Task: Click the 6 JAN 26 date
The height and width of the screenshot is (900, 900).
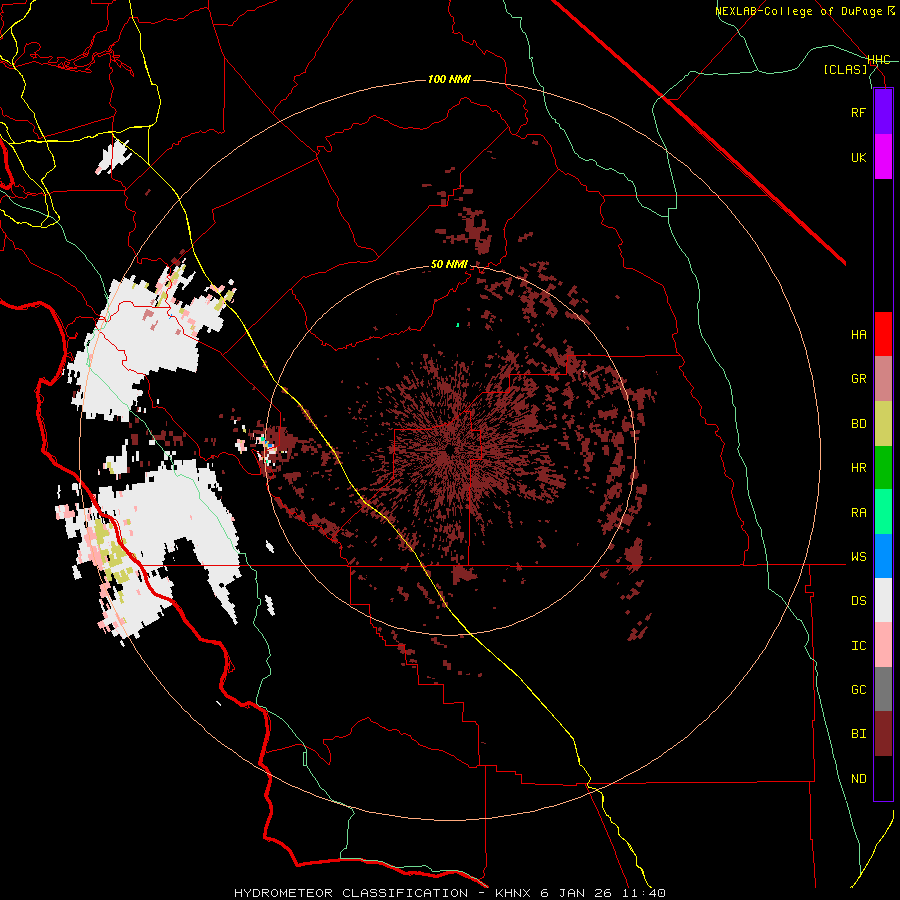Action: tap(575, 893)
